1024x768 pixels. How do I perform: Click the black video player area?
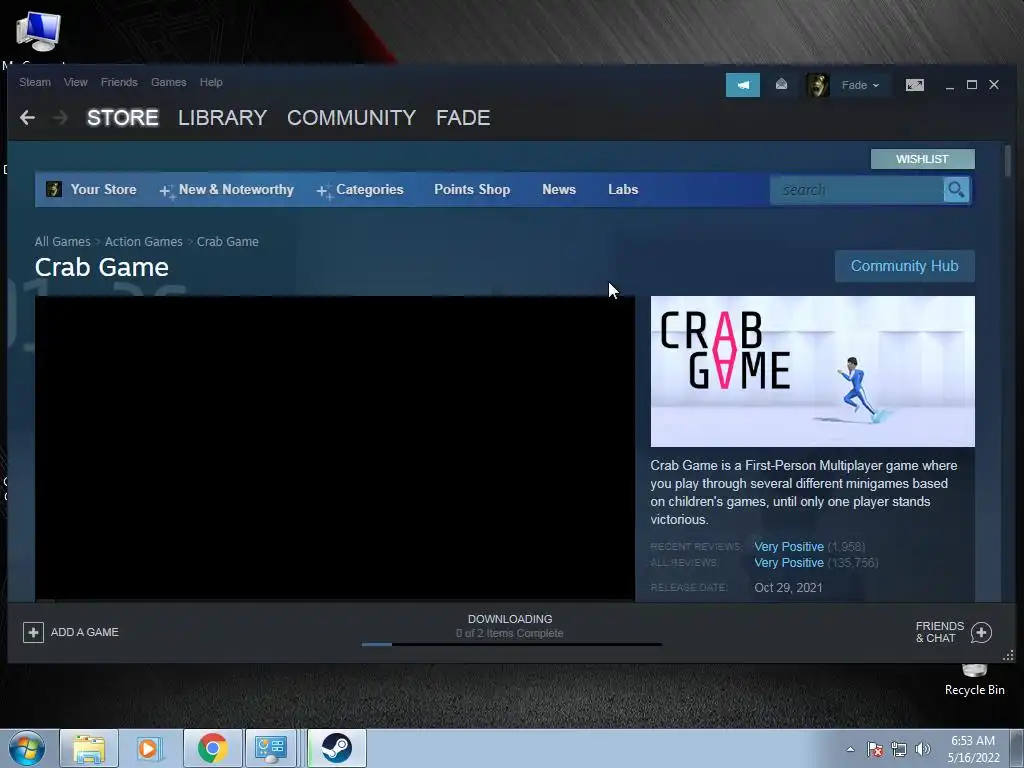point(335,448)
